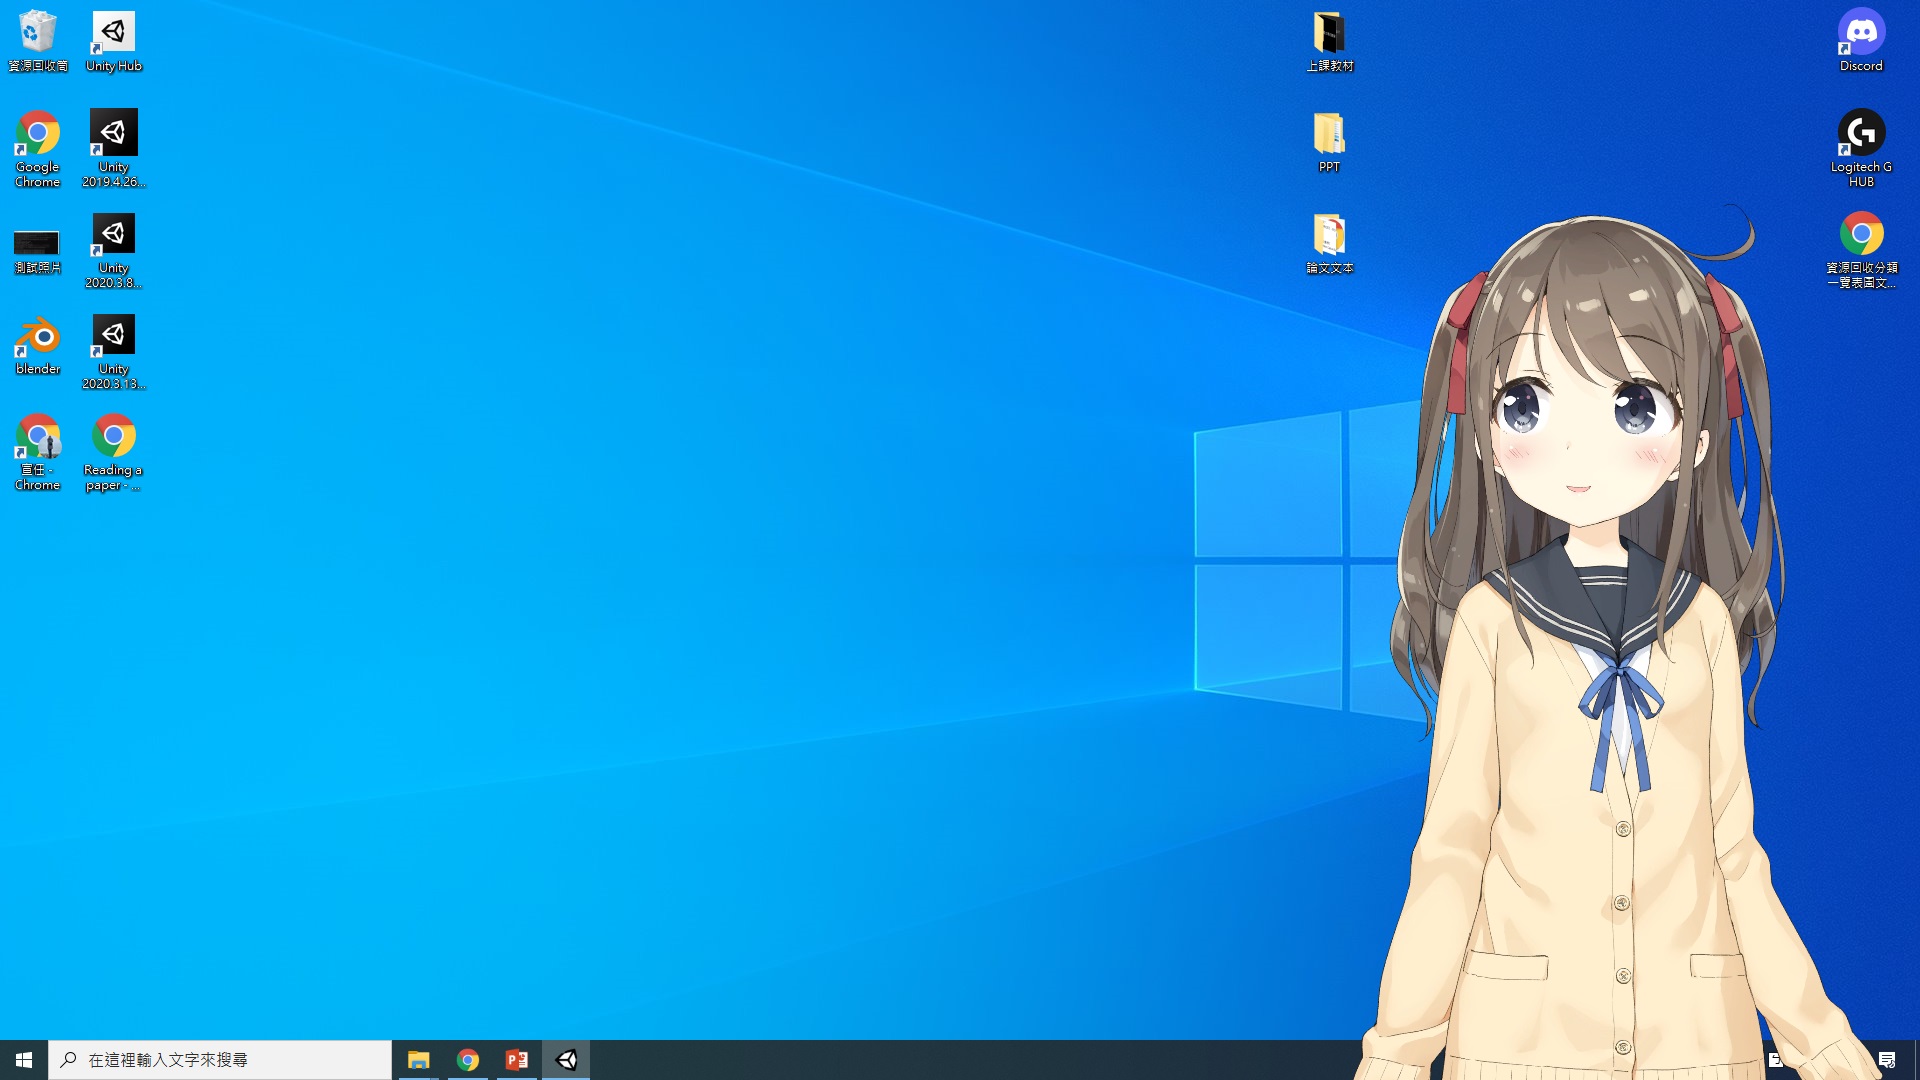The image size is (1920, 1080).
Task: Open the notification Action Center icon
Action: tap(1887, 1060)
